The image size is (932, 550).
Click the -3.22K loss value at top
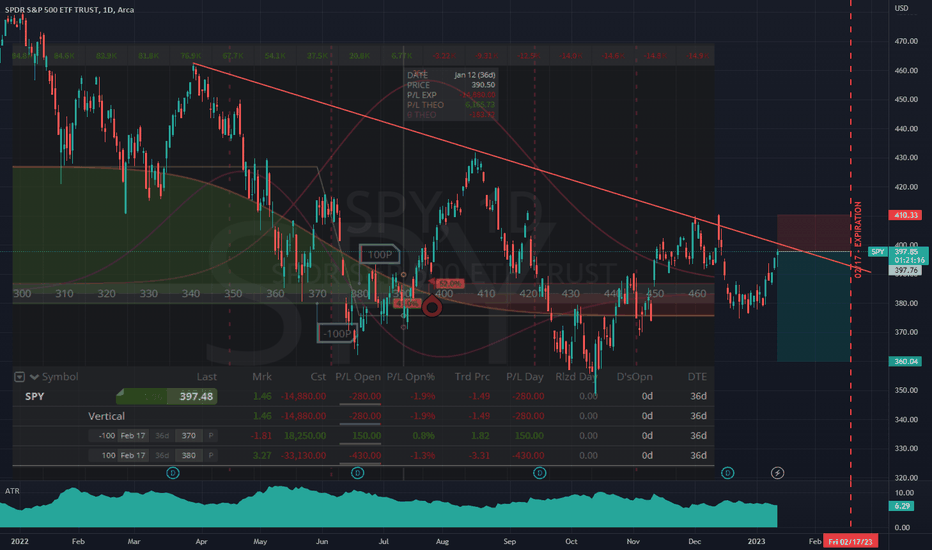[444, 56]
